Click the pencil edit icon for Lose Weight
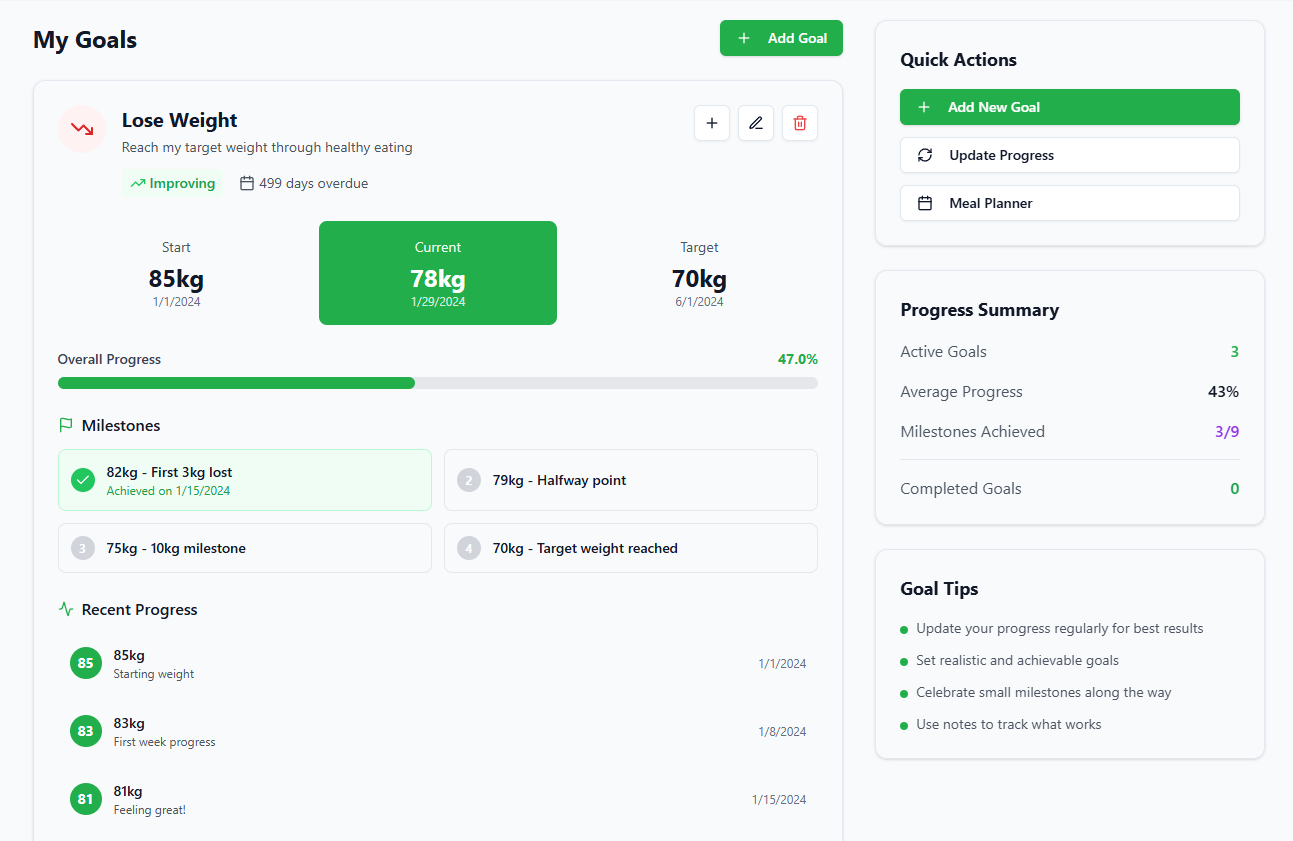Viewport: 1293px width, 841px height. tap(756, 123)
